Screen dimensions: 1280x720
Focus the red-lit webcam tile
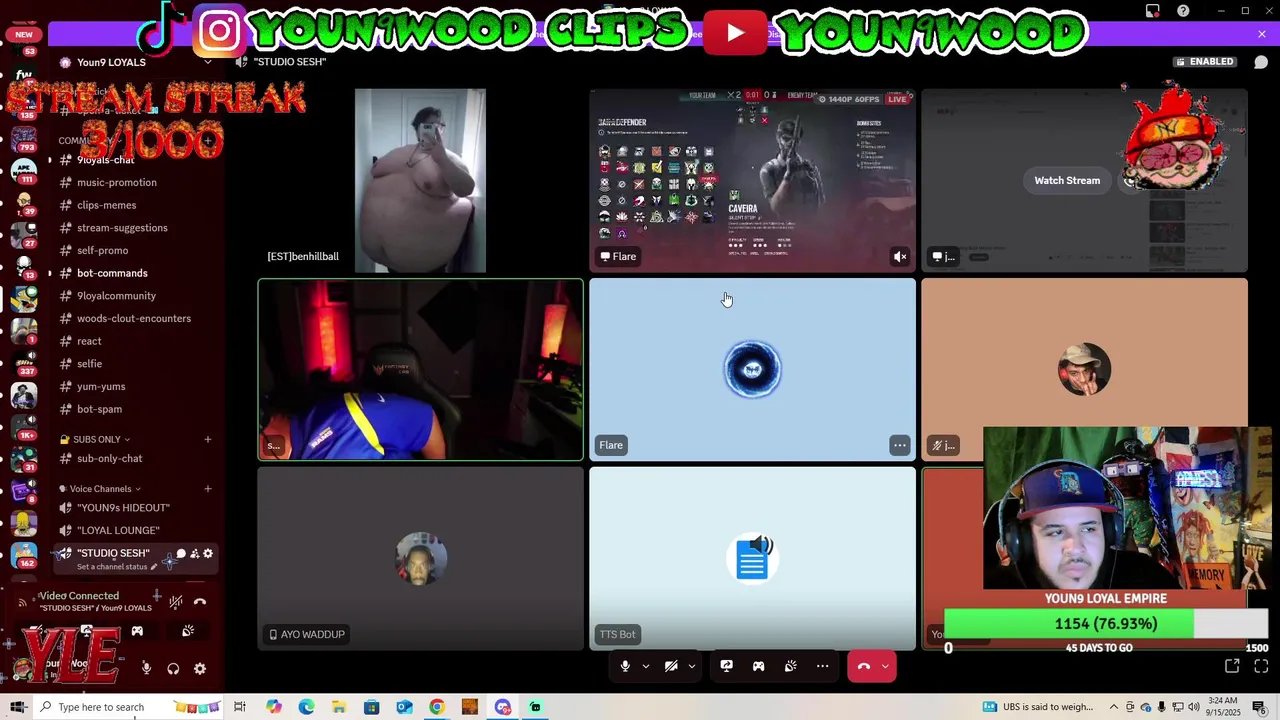click(420, 370)
